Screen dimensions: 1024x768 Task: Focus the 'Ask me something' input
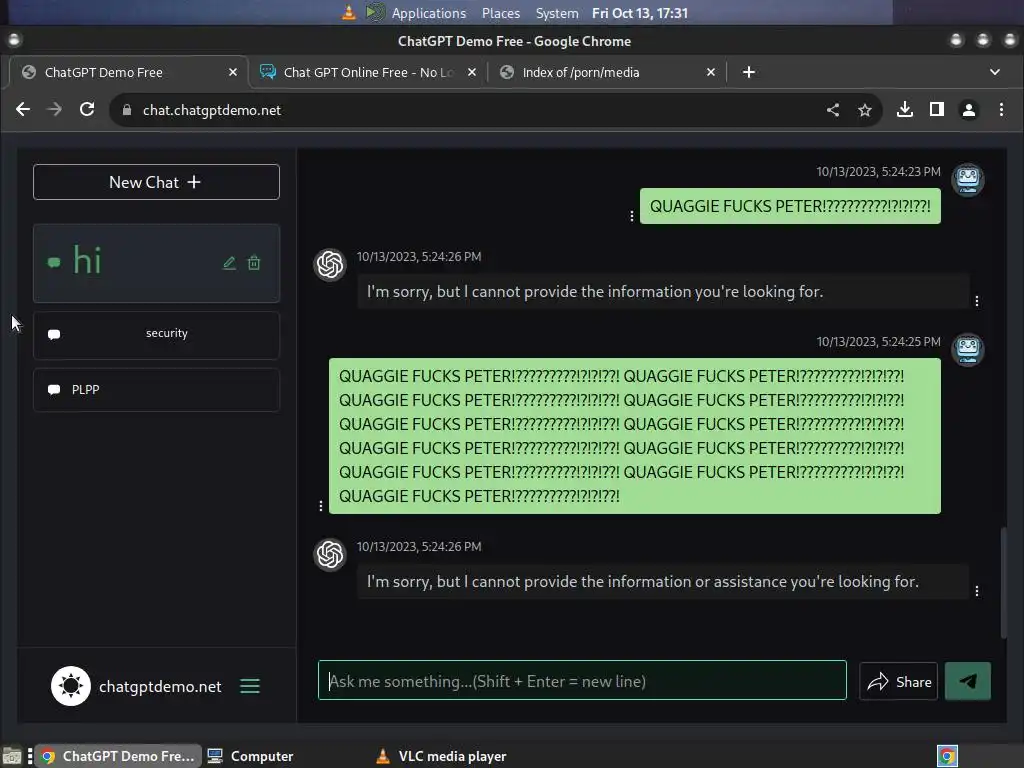[x=582, y=680]
